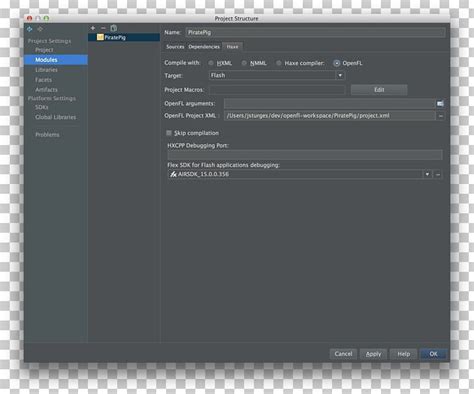Switch to the Haxe tab
474x394 pixels.
coord(232,47)
